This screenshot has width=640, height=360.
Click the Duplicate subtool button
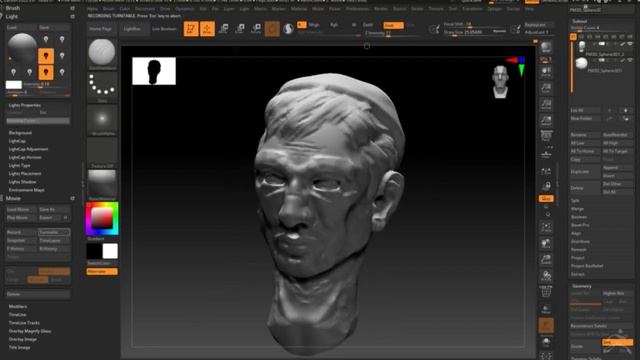[585, 172]
